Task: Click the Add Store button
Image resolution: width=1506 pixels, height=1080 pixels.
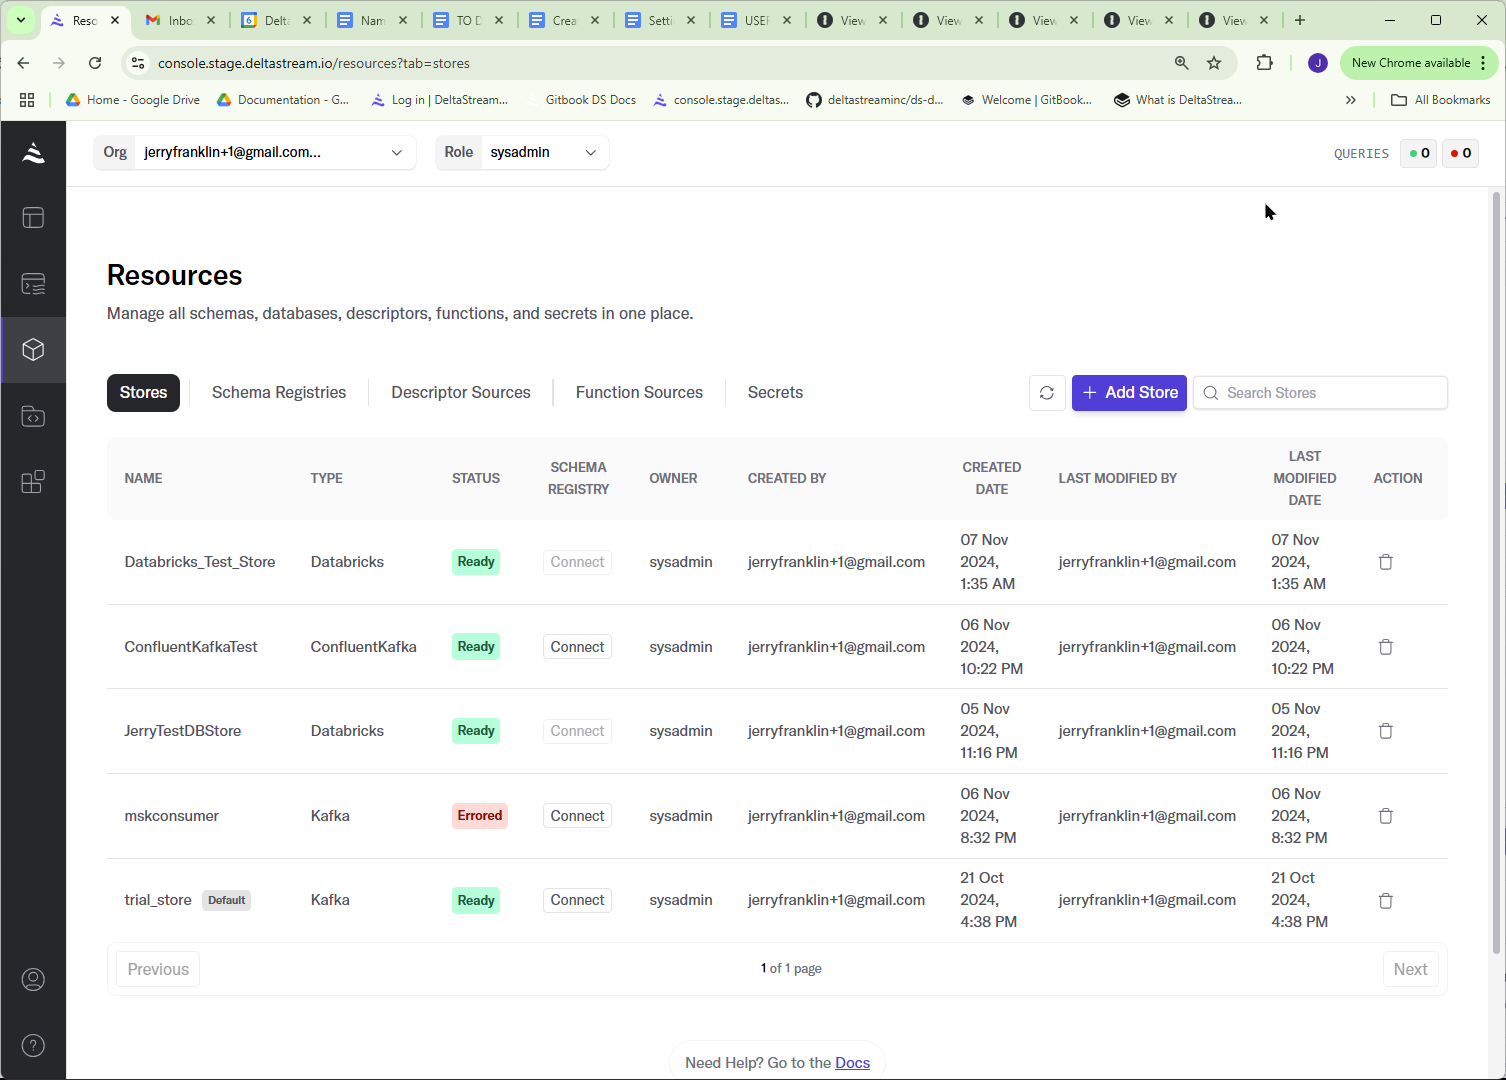Action: (1129, 393)
